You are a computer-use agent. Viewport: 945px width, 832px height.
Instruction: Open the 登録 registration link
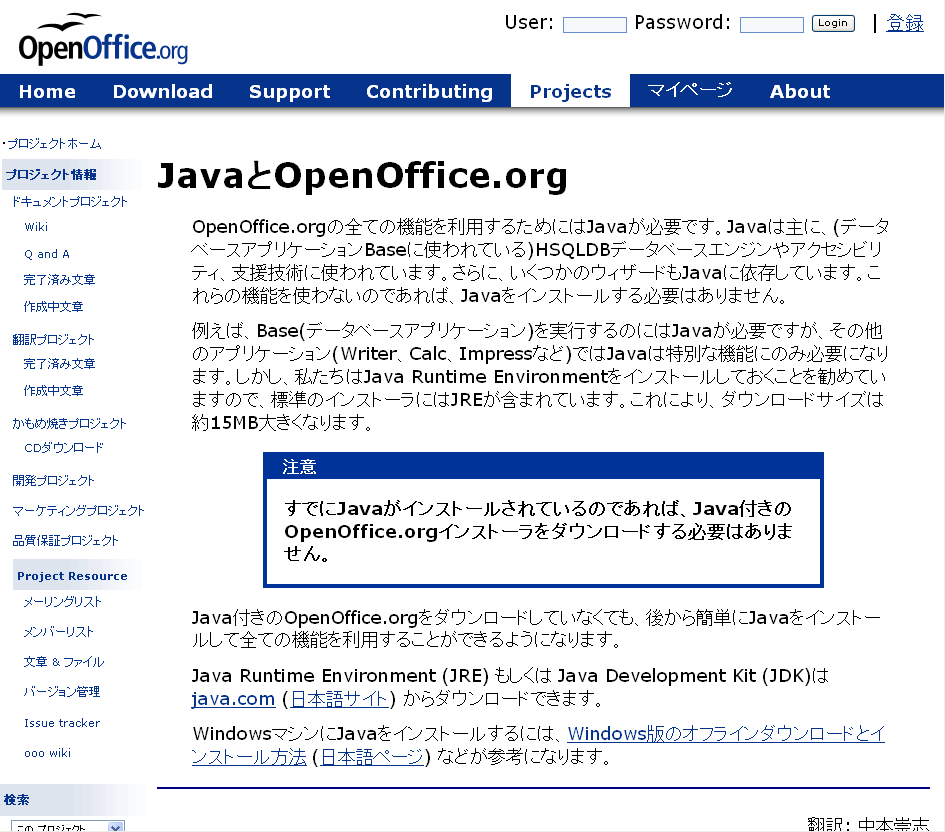[x=905, y=23]
